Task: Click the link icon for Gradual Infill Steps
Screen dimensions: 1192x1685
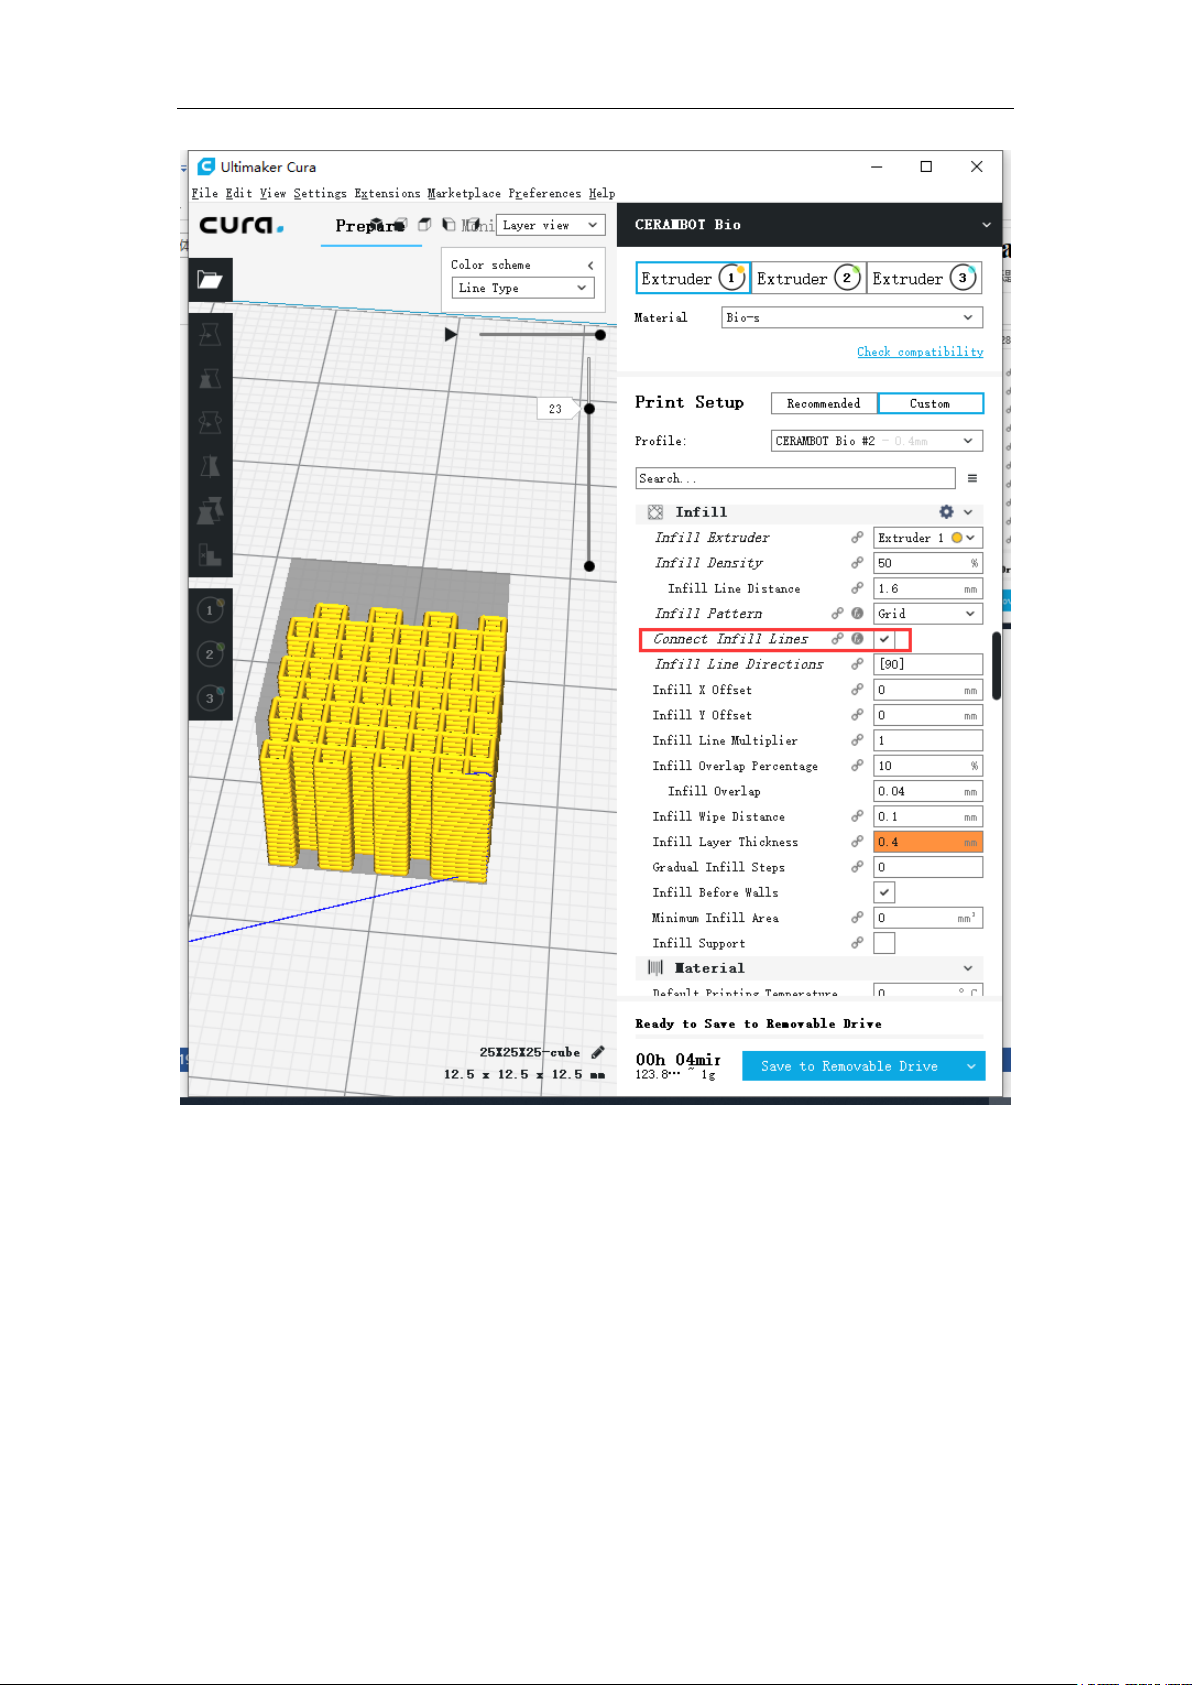Action: (x=857, y=867)
